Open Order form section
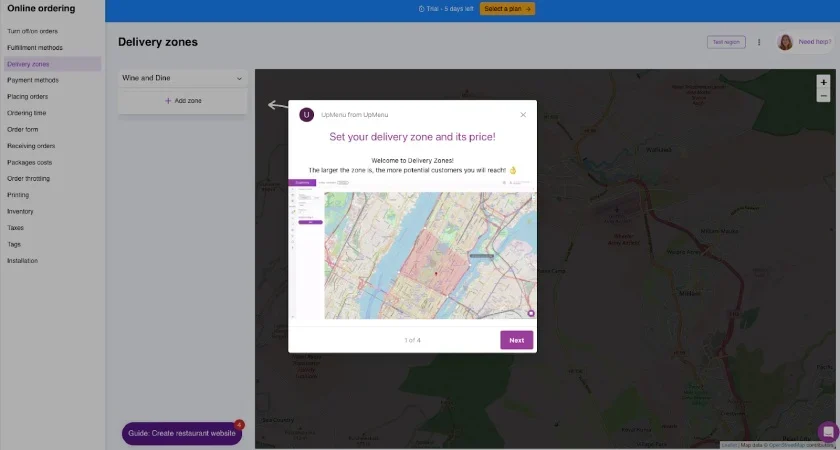 coord(22,129)
